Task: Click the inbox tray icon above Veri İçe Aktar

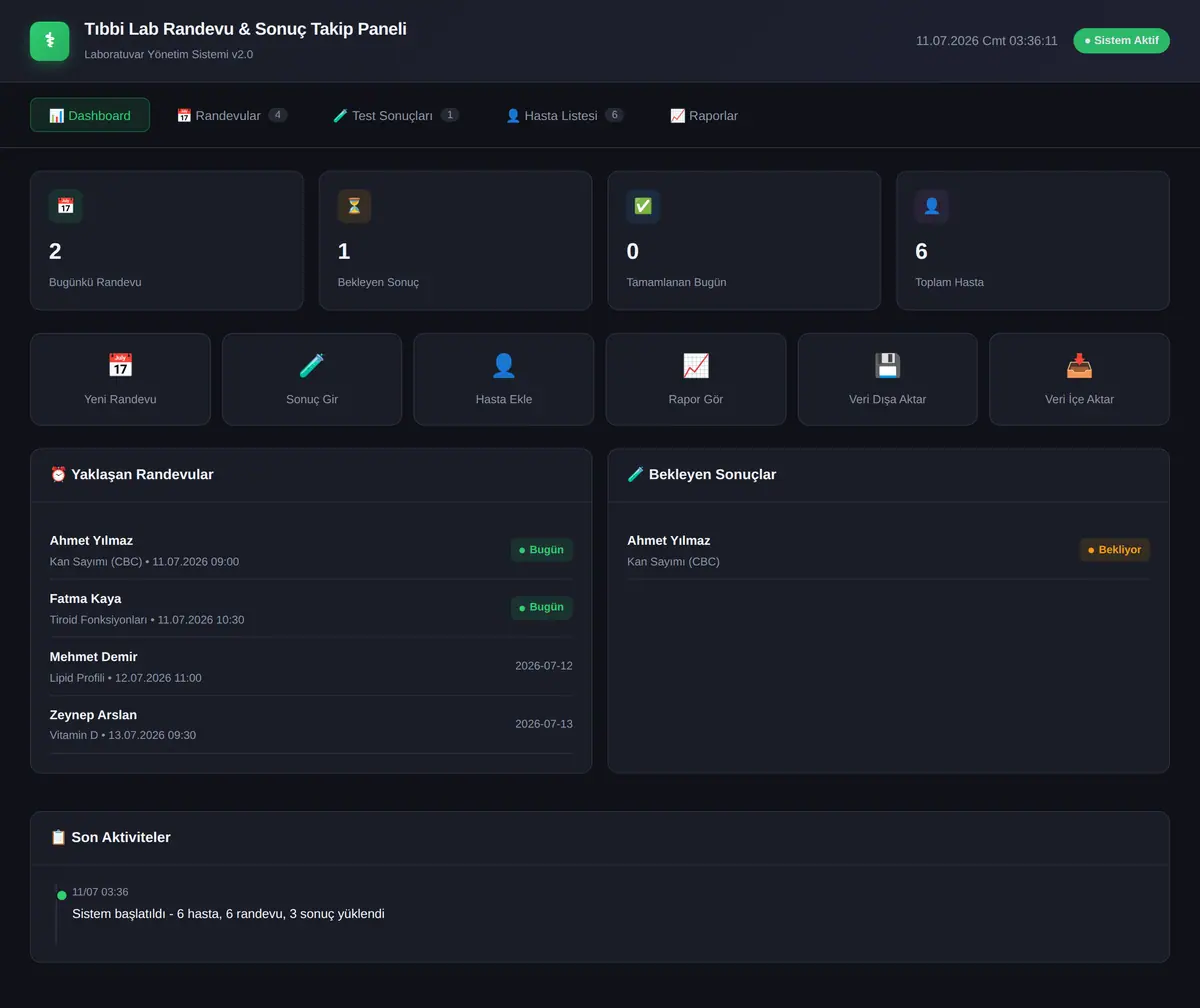Action: [x=1079, y=366]
